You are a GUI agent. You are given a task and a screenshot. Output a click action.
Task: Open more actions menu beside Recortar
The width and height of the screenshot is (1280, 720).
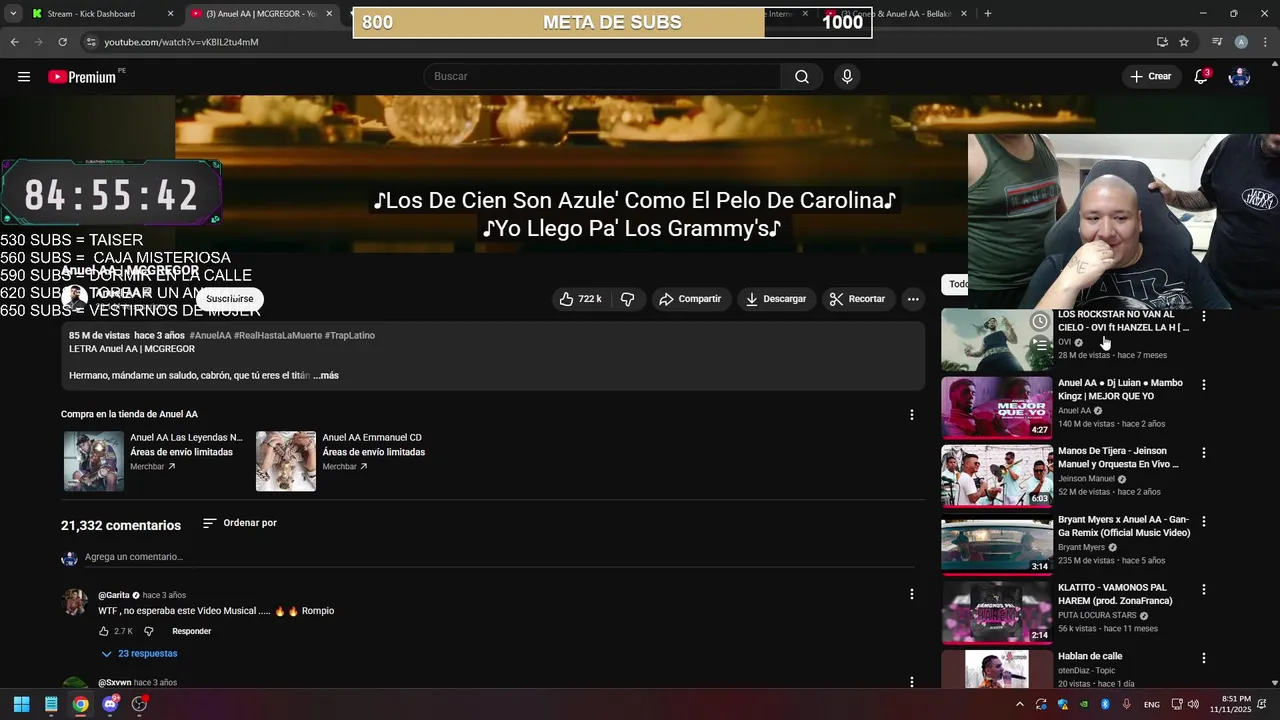click(912, 299)
